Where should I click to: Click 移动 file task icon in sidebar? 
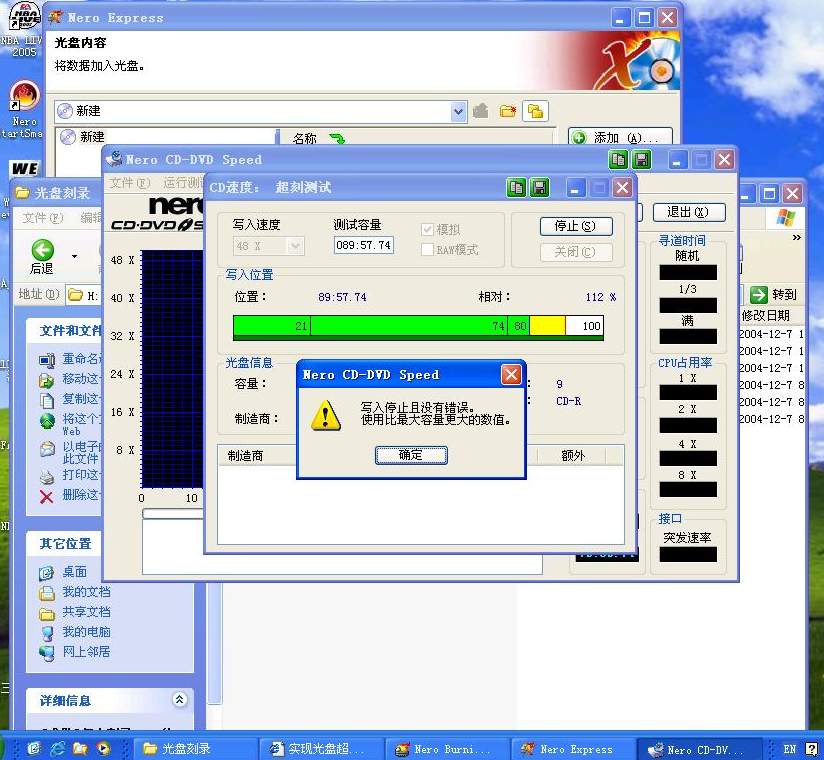click(x=47, y=380)
